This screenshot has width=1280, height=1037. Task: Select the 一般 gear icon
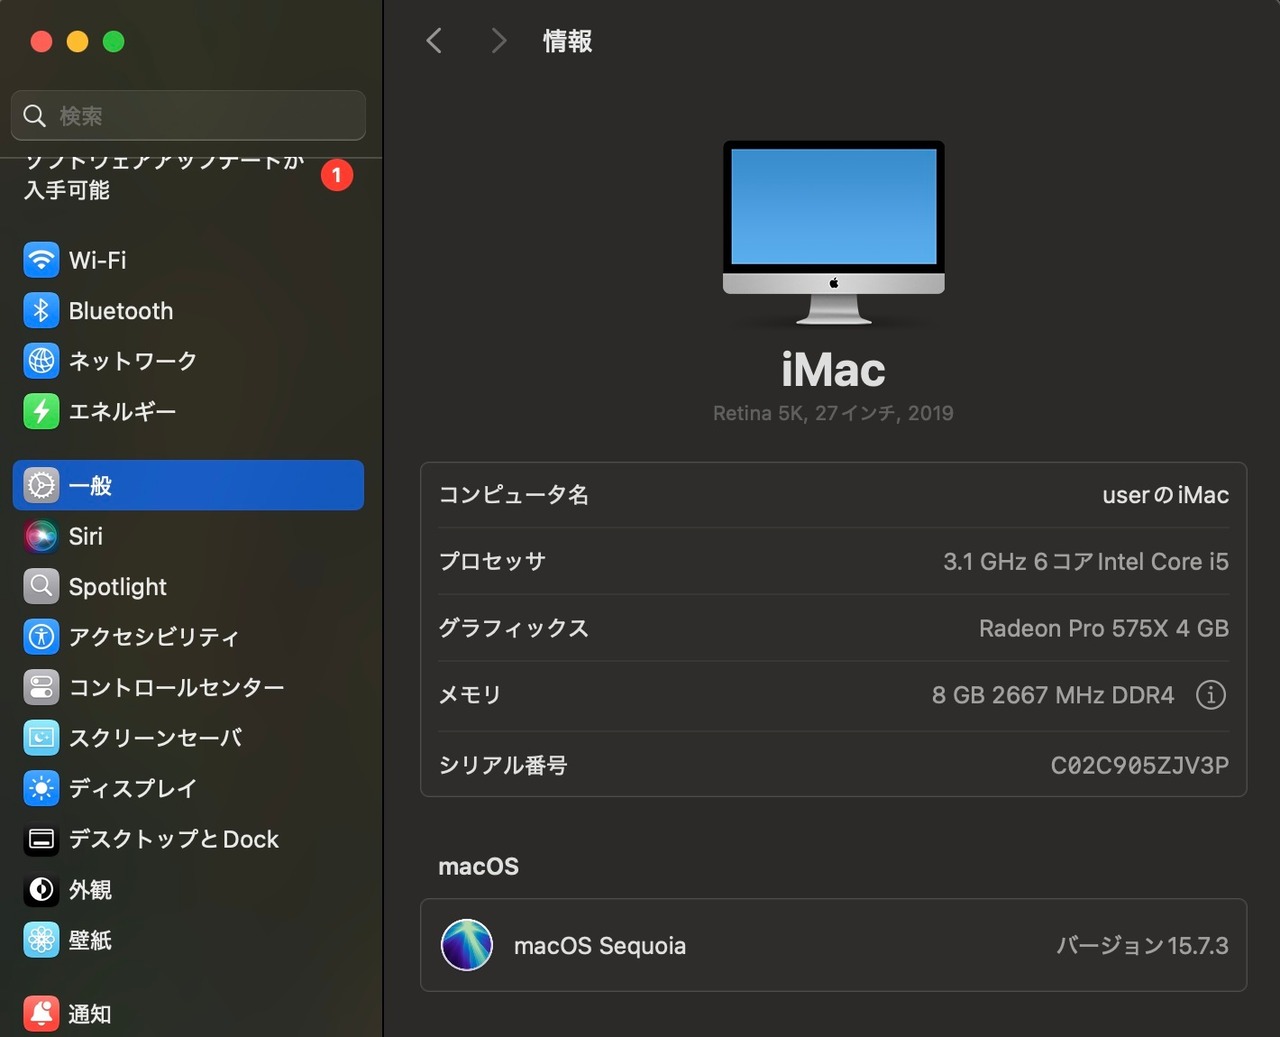tap(41, 486)
